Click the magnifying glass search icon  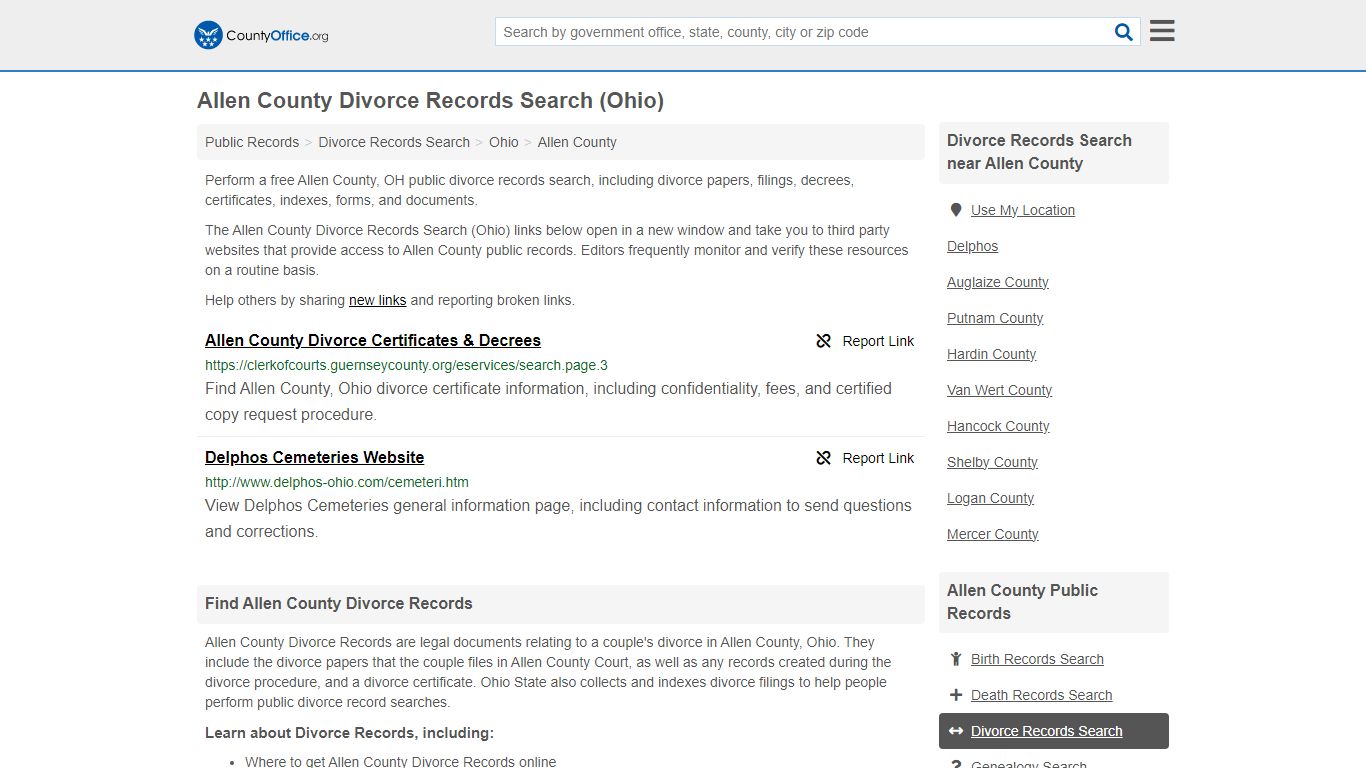1124,32
